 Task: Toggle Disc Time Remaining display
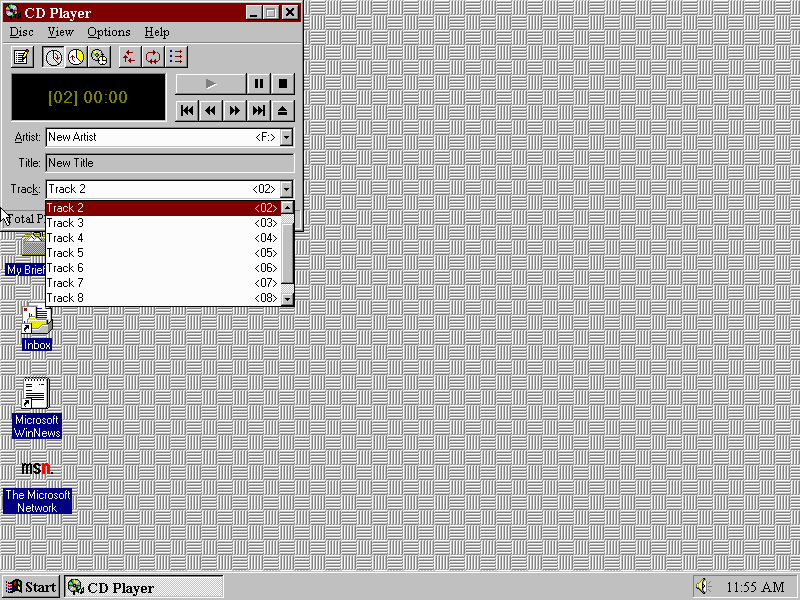pyautogui.click(x=99, y=57)
